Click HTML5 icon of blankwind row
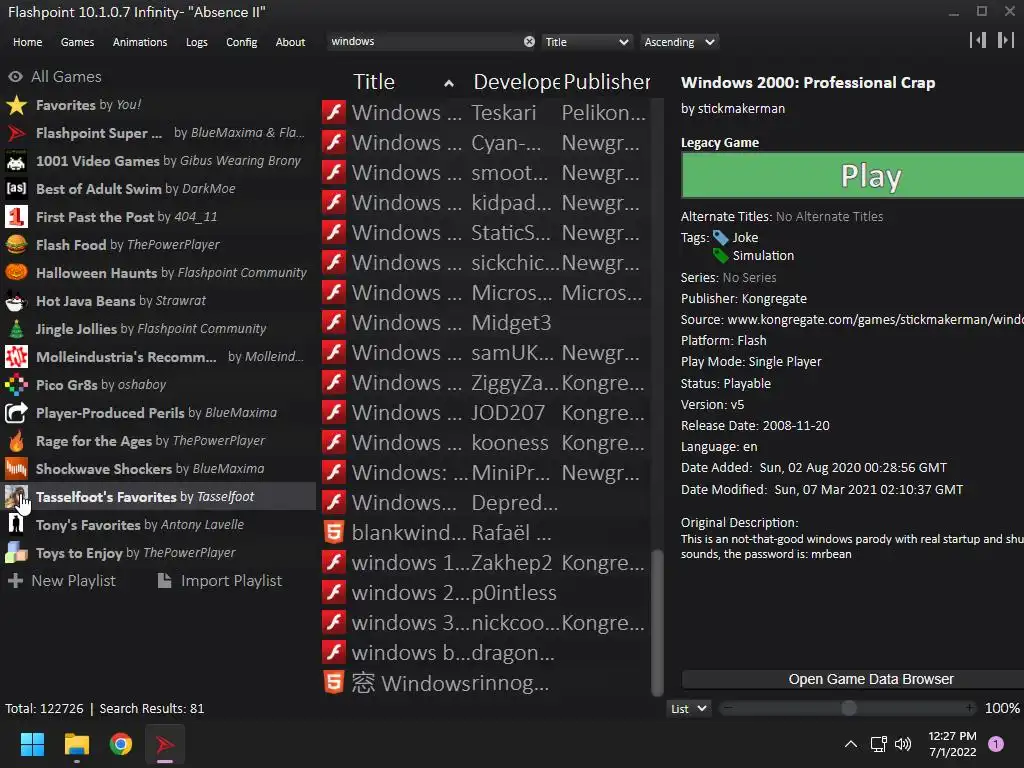The image size is (1024, 768). click(334, 533)
